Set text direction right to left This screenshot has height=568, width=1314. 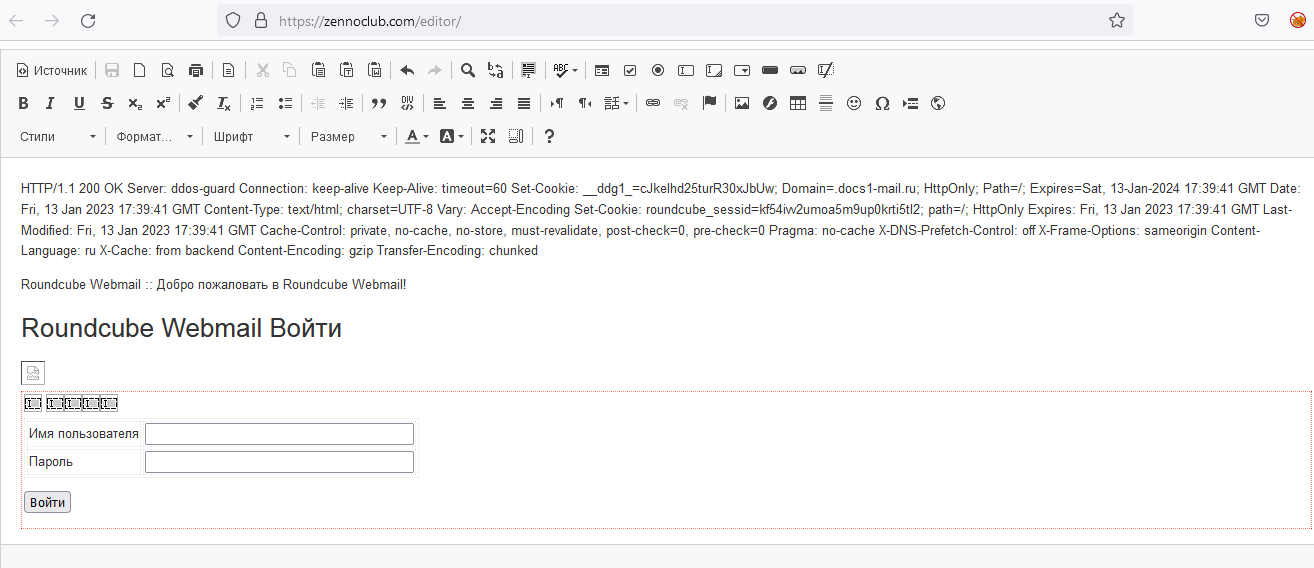point(585,103)
